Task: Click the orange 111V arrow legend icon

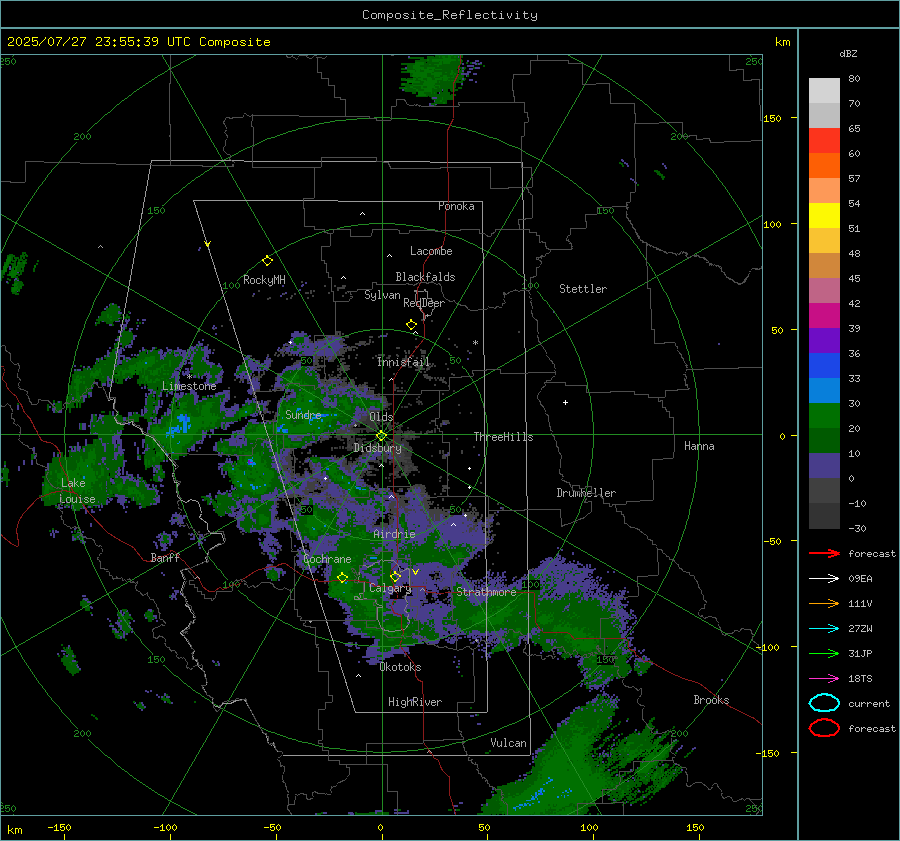Action: (x=824, y=603)
